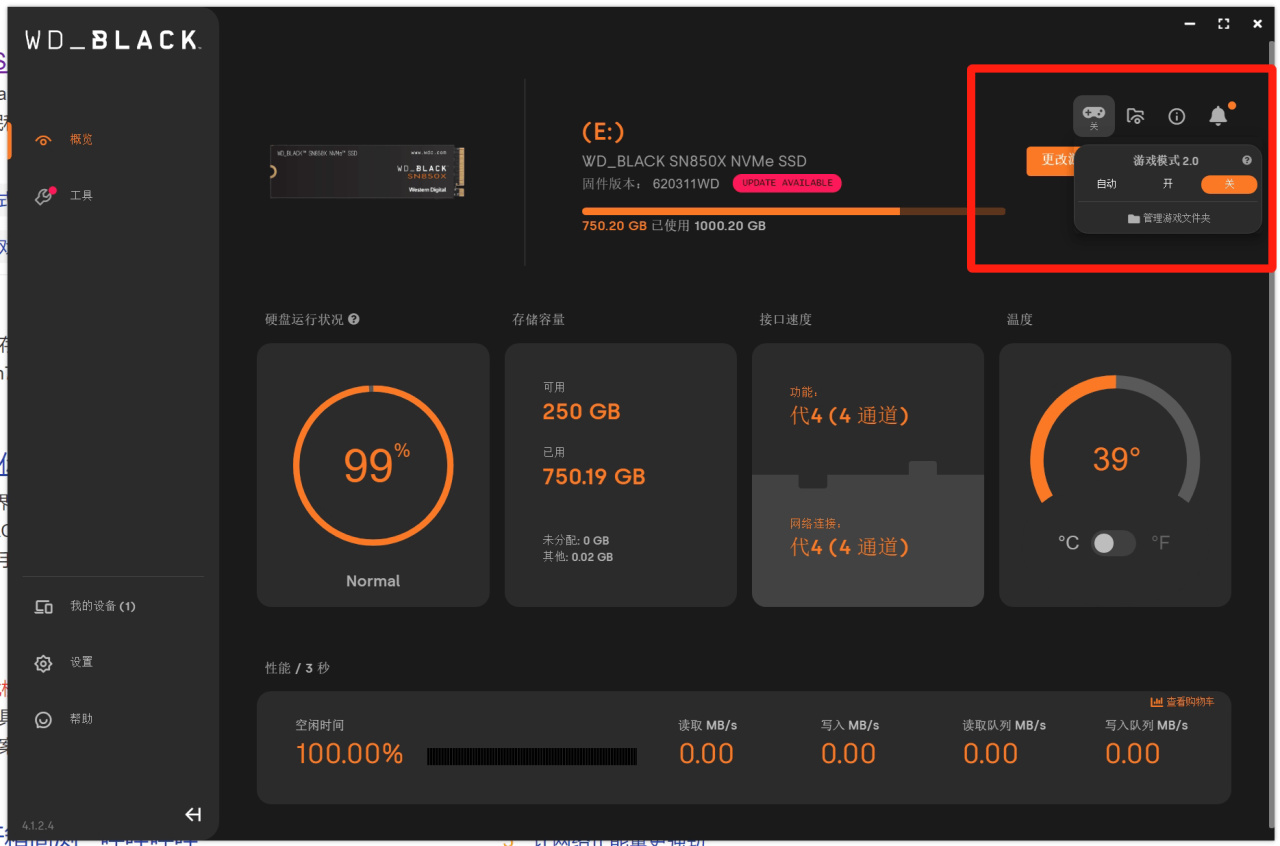
Task: Click the 代4 (4 通道) value under 功能
Action: (x=849, y=415)
